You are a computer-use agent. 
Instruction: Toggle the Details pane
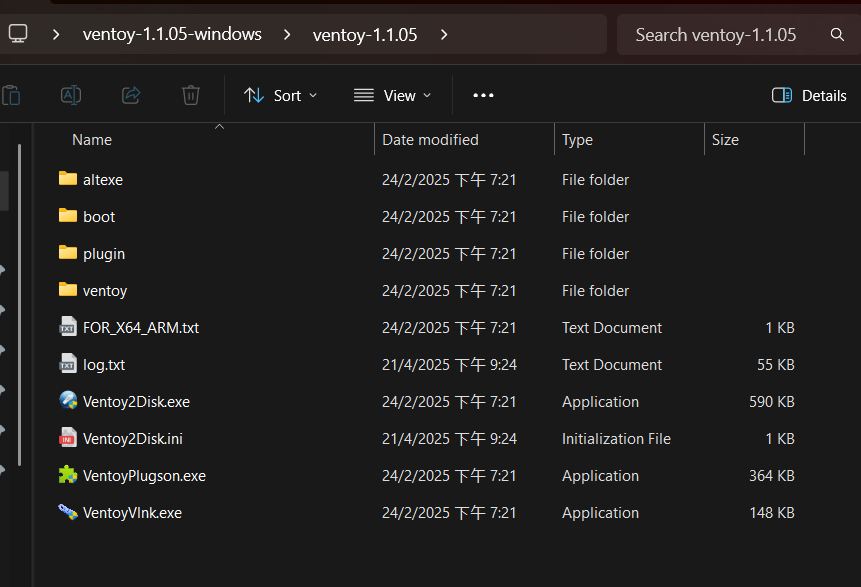tap(809, 96)
